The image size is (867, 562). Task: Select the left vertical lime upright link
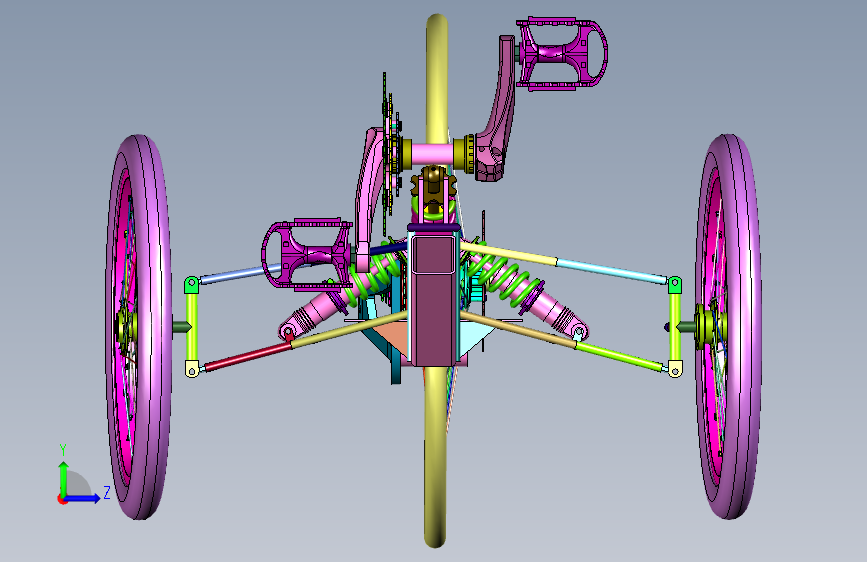[x=191, y=326]
